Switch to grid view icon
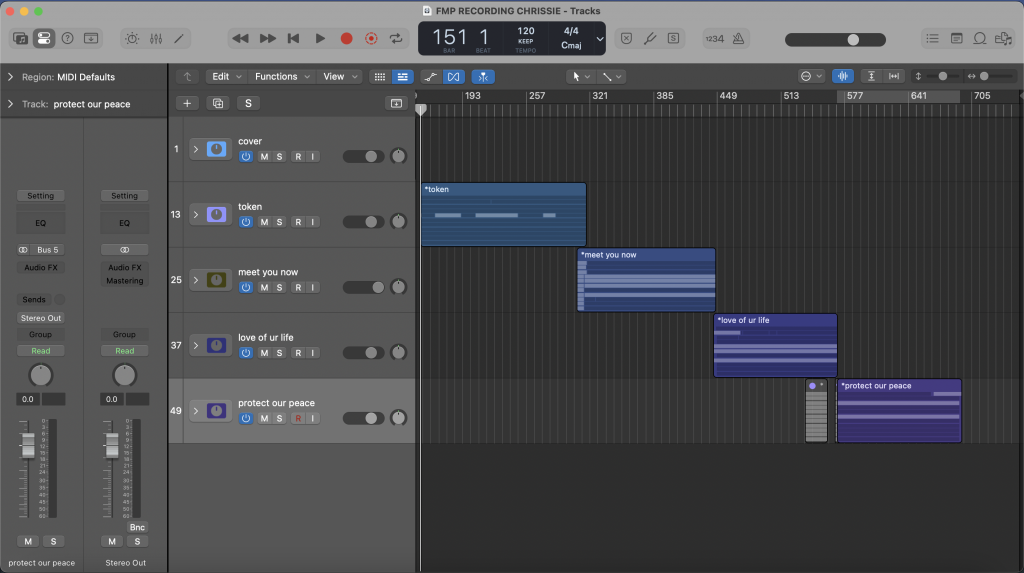Image resolution: width=1024 pixels, height=573 pixels. tap(379, 77)
